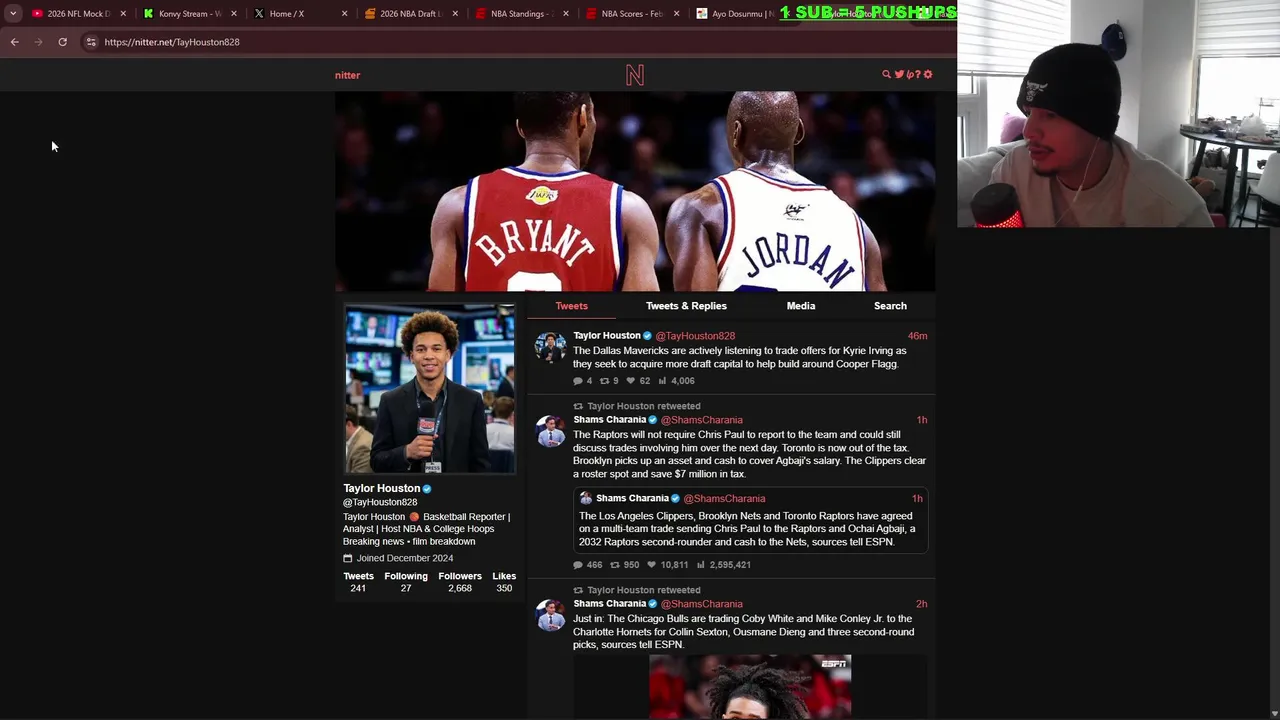Open the Followers count of 2,668
Image resolution: width=1280 pixels, height=720 pixels.
click(x=460, y=582)
